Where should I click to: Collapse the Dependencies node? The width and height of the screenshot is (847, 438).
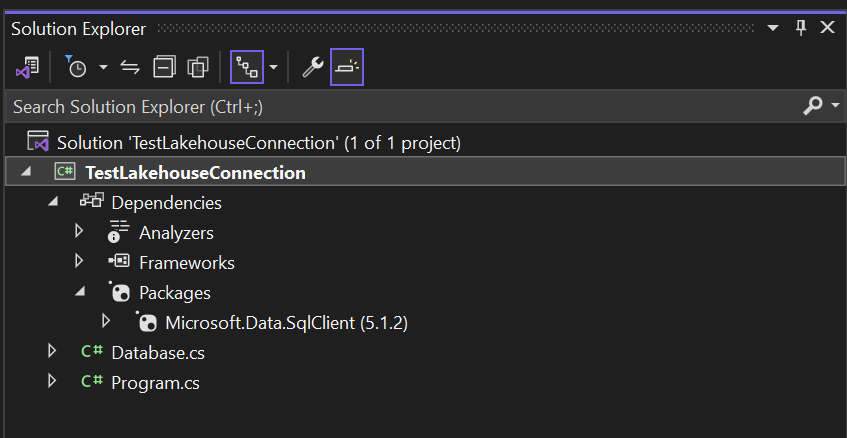click(x=53, y=203)
